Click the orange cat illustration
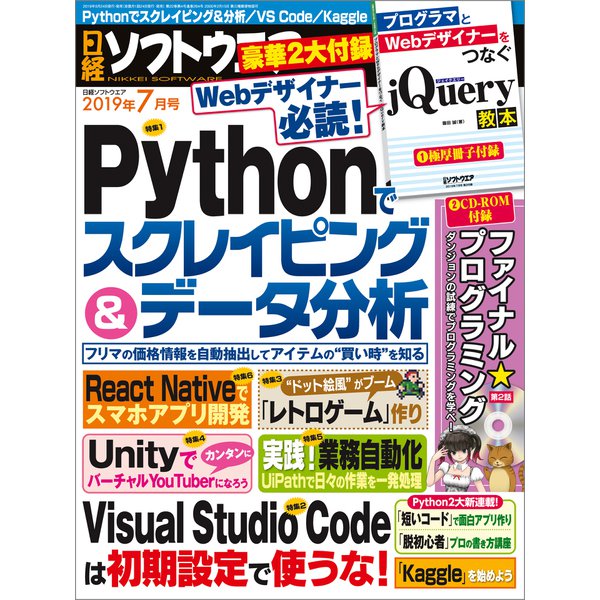This screenshot has width=600, height=600. [501, 467]
